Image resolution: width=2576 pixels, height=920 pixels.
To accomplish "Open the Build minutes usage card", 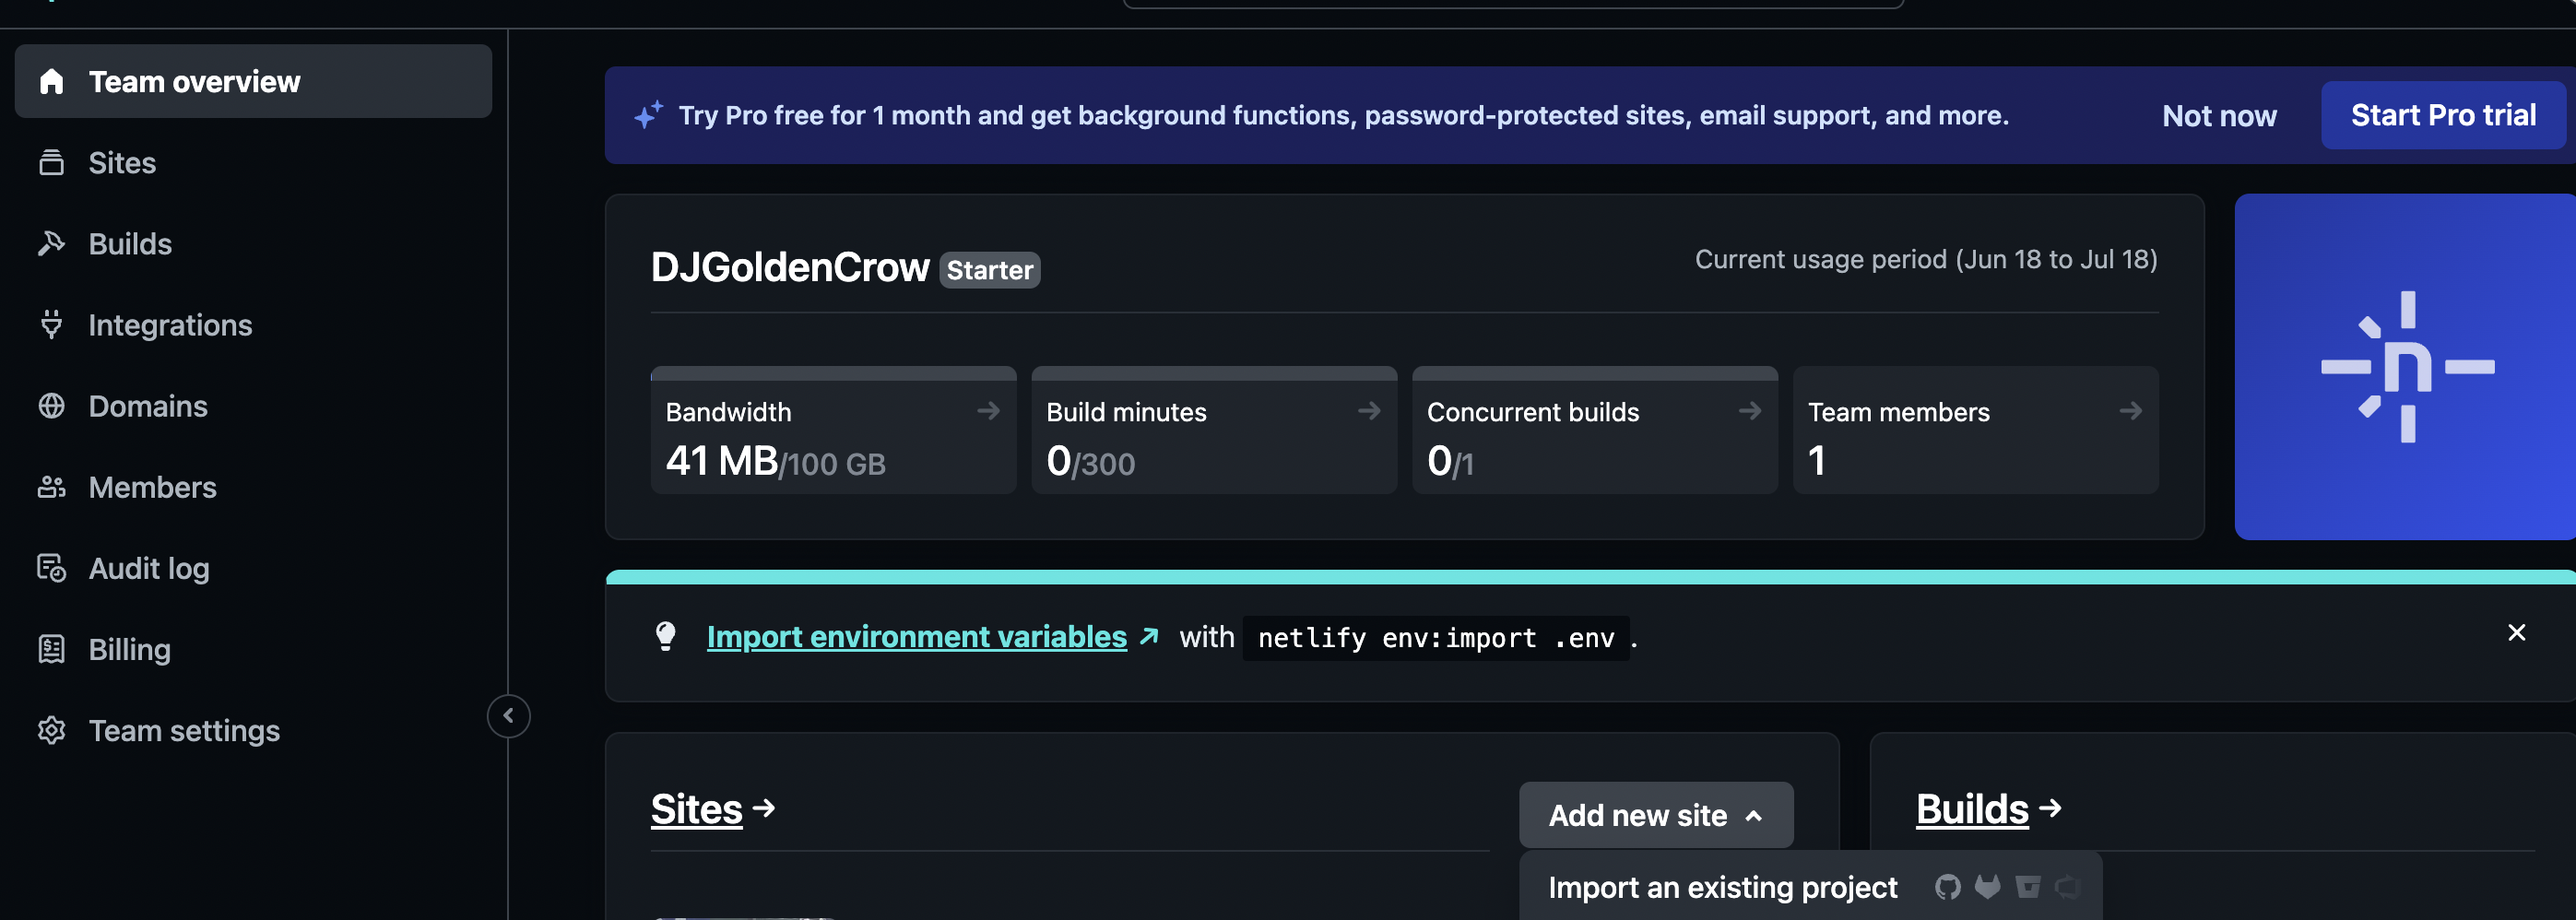I will coord(1214,430).
